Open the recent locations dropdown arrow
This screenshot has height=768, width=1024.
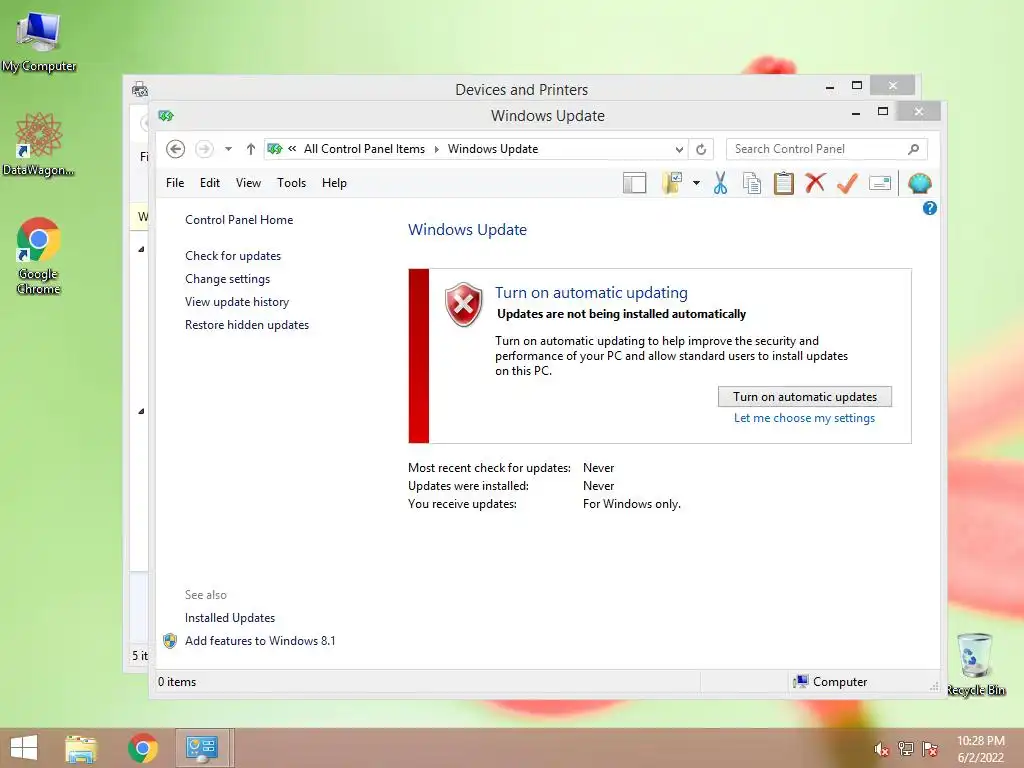tap(229, 149)
